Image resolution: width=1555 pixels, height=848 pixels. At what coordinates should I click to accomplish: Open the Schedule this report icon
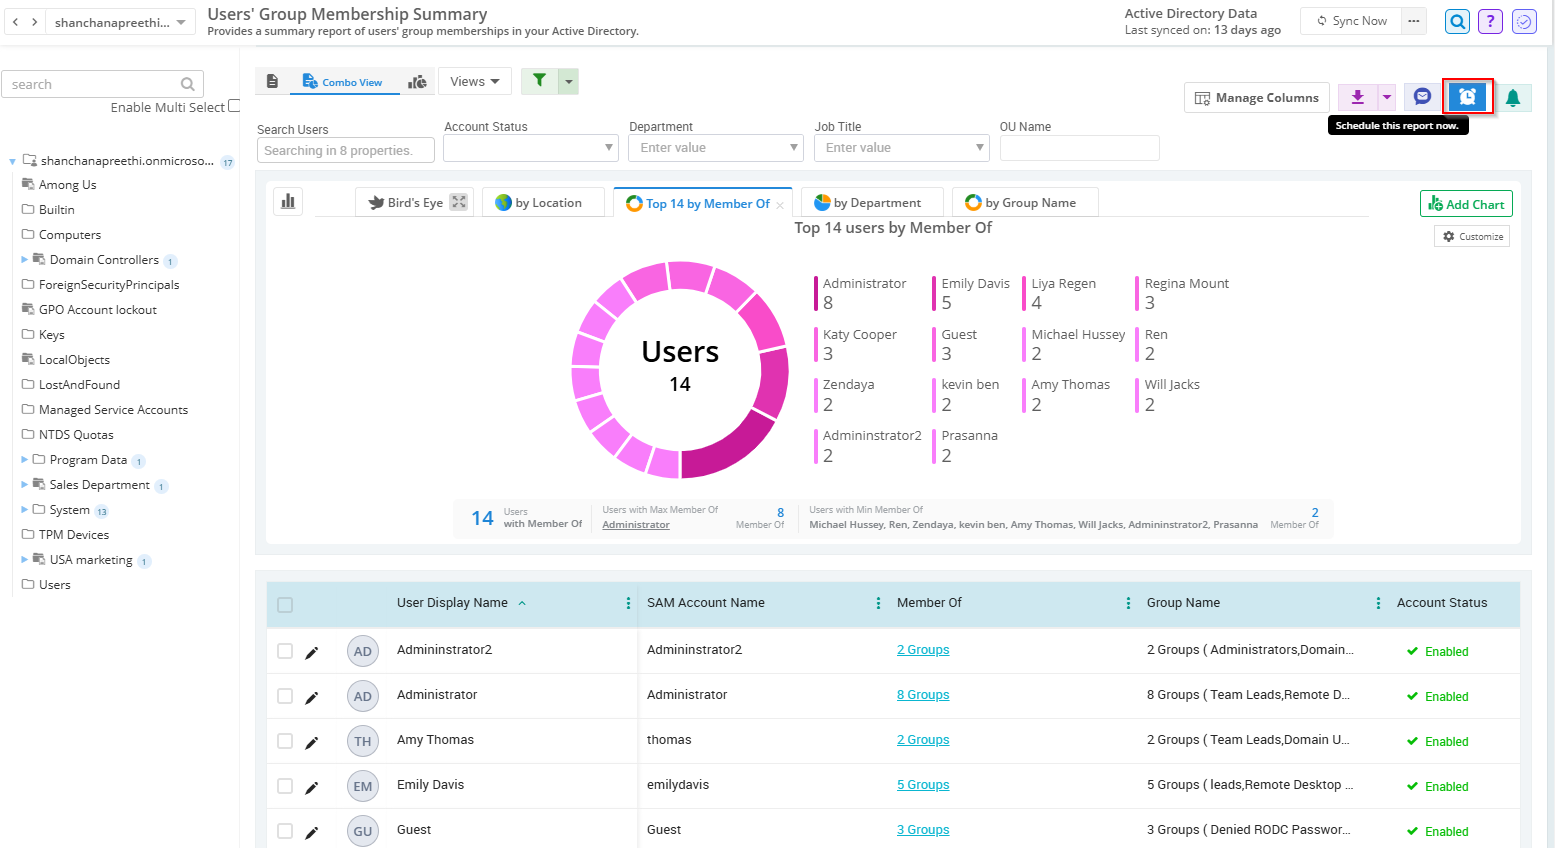coord(1466,97)
